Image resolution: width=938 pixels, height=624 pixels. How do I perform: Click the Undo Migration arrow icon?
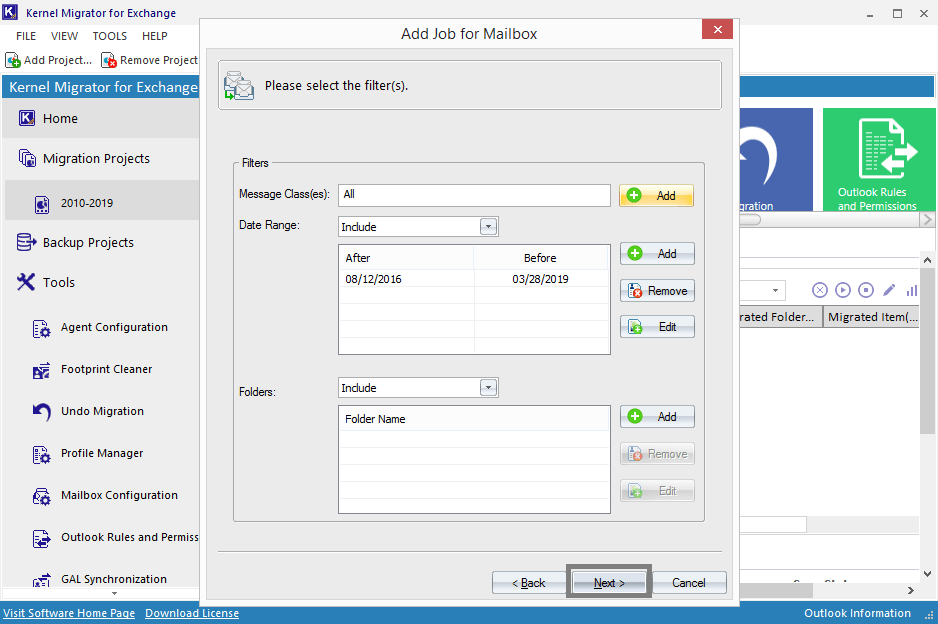click(x=41, y=412)
